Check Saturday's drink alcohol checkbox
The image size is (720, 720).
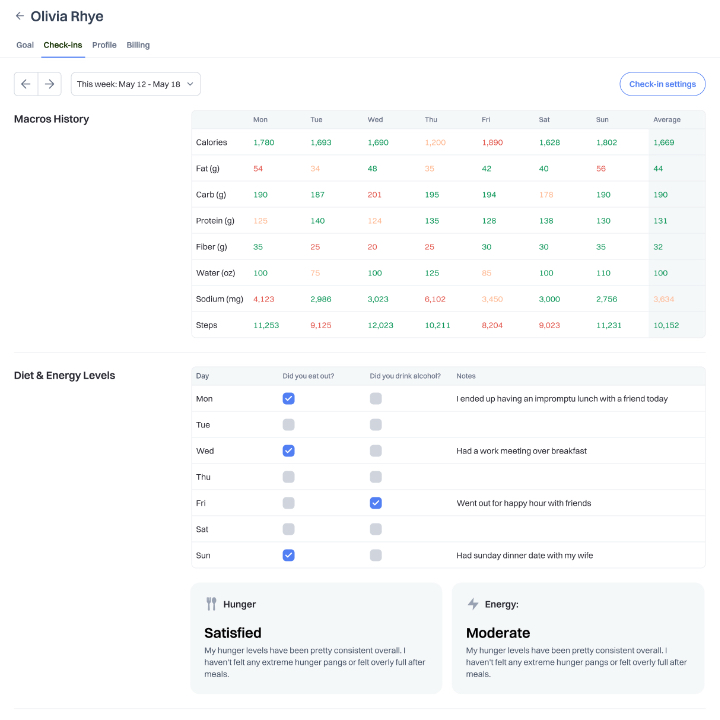[375, 529]
